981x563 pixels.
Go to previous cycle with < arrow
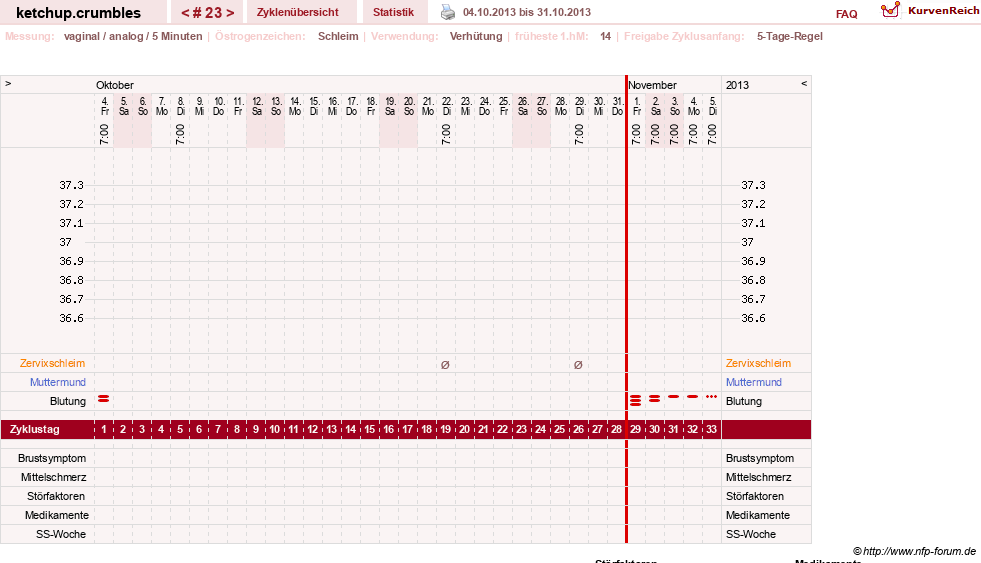185,13
